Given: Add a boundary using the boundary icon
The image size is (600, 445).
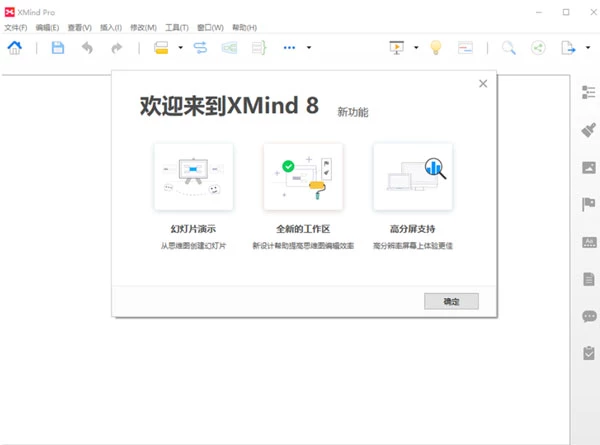Looking at the screenshot, I should pyautogui.click(x=229, y=48).
